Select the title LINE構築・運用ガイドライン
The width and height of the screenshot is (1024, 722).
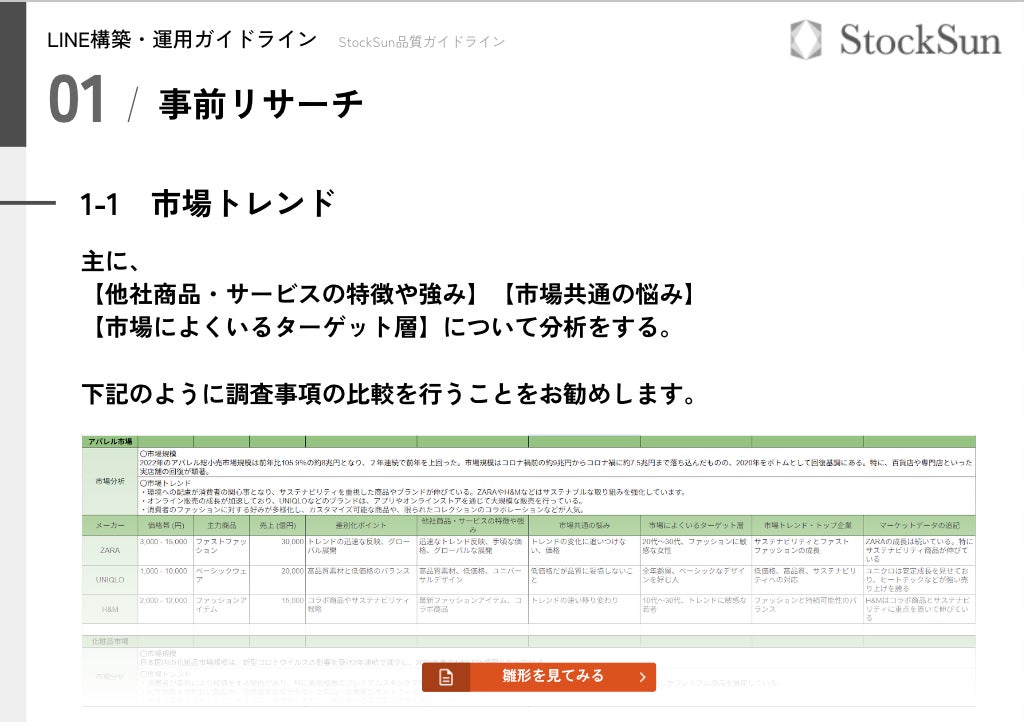point(182,40)
